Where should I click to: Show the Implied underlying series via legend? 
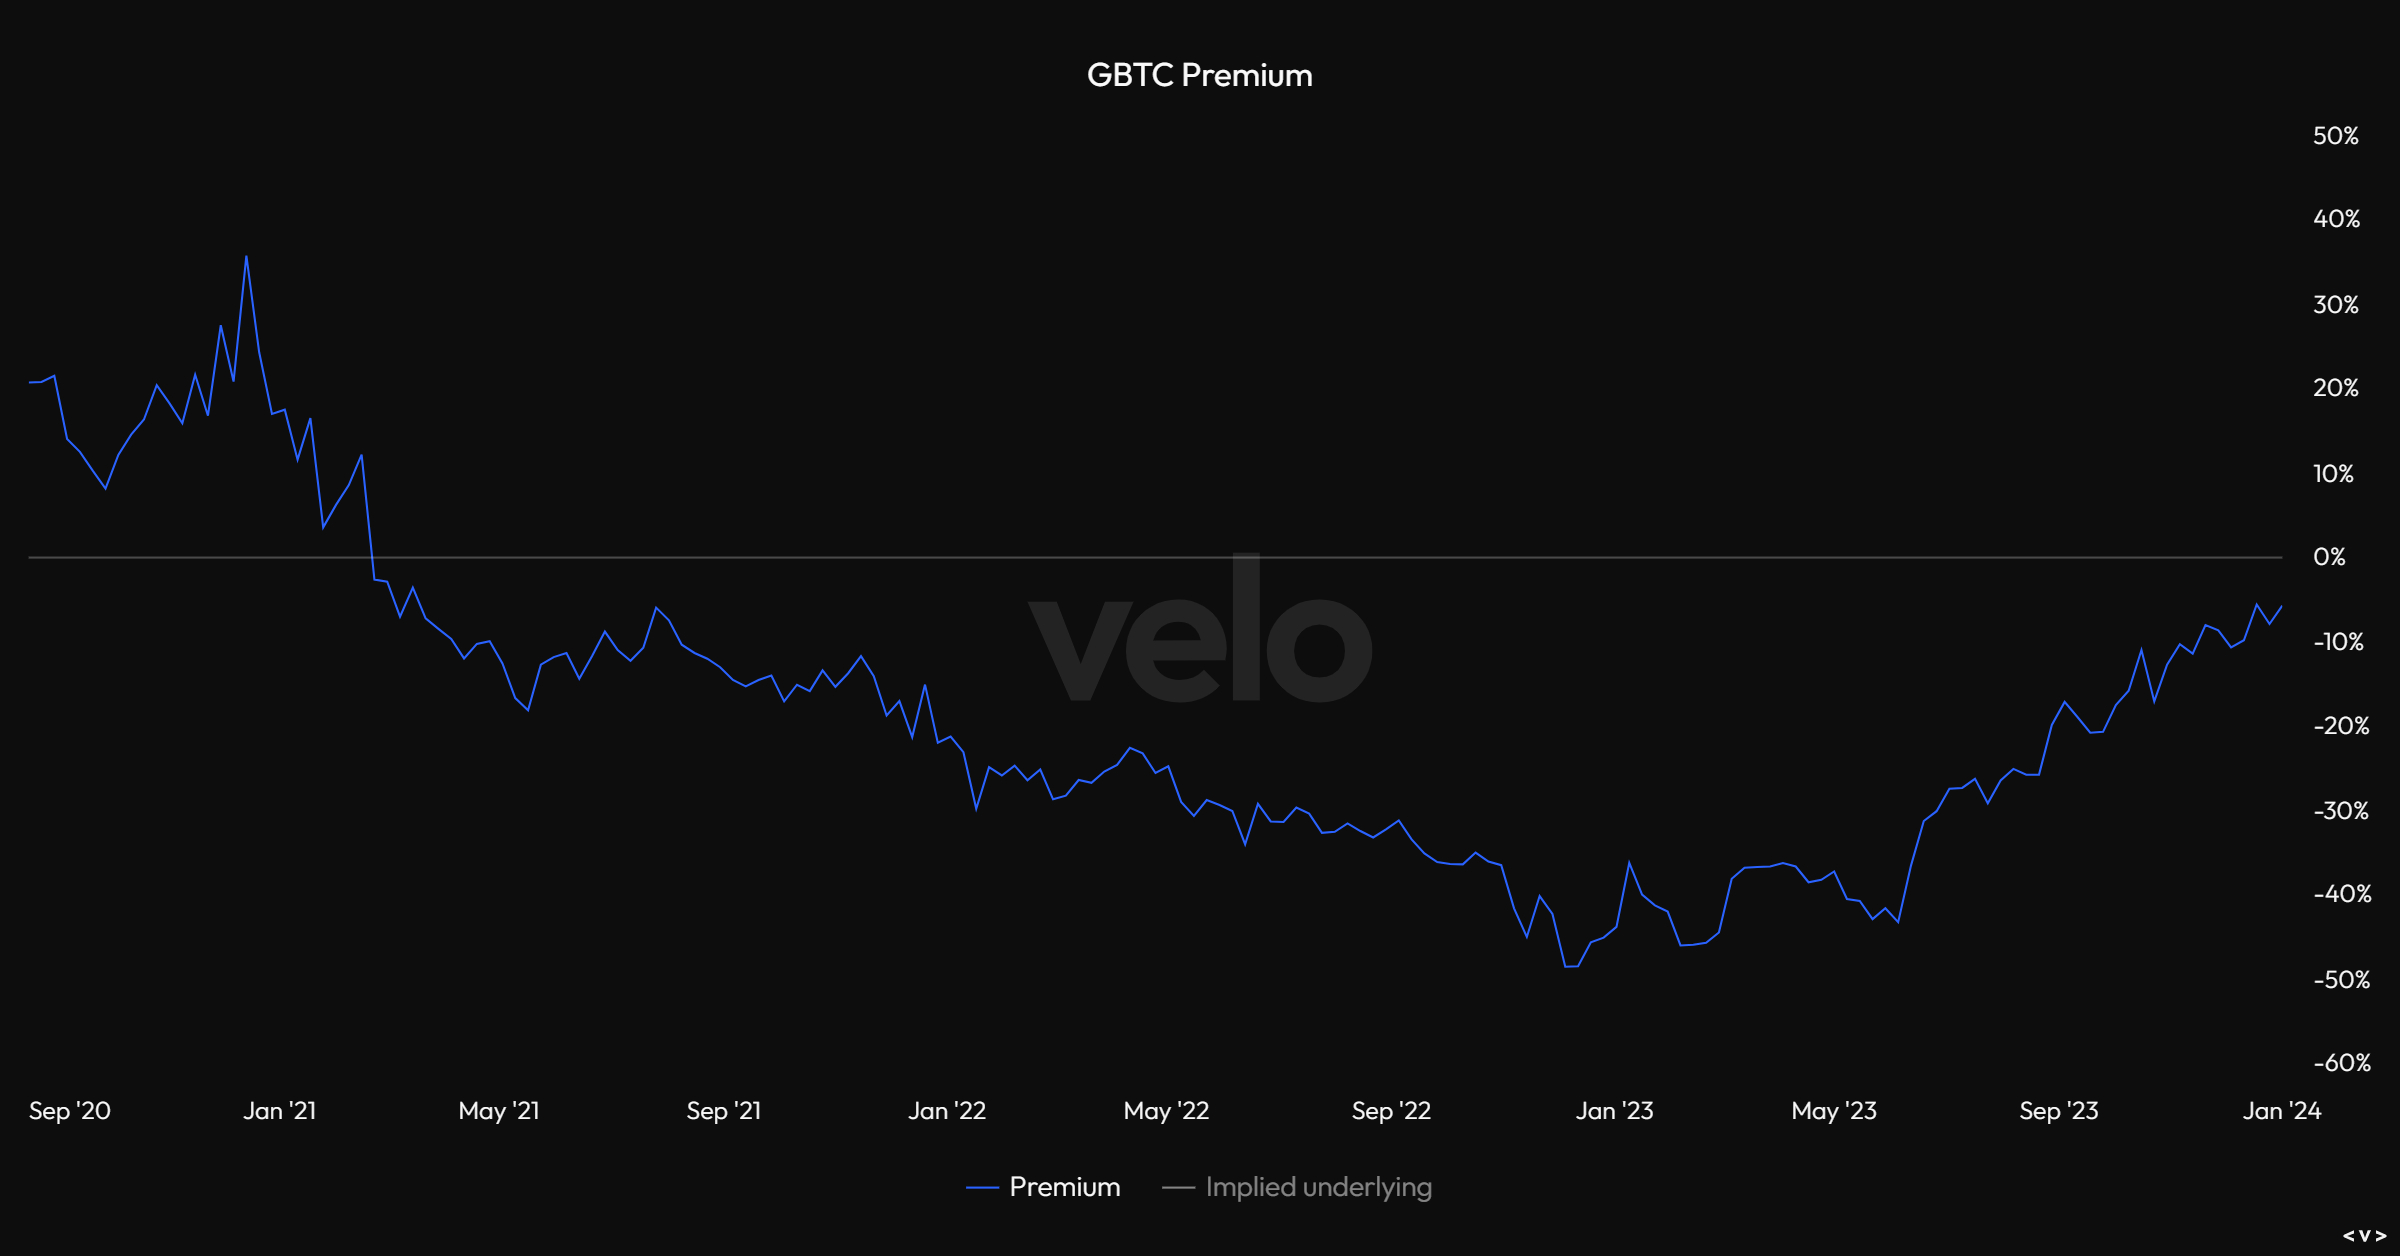(x=1318, y=1187)
